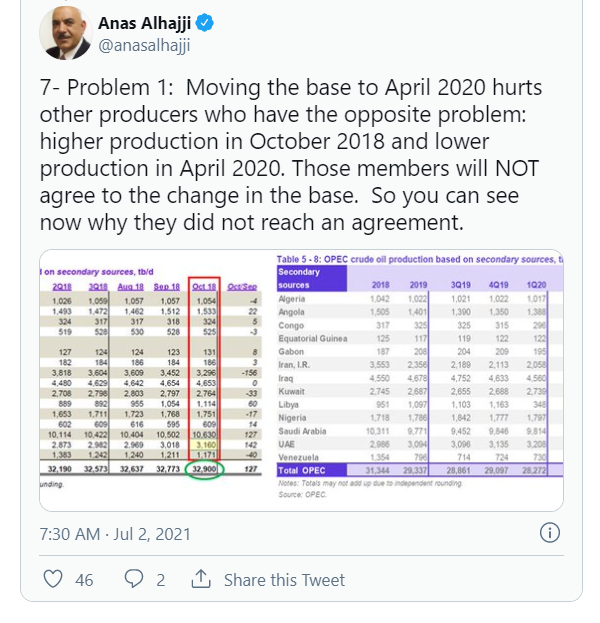Click the Anas Alhajji display name
The width and height of the screenshot is (600, 623).
pyautogui.click(x=145, y=23)
